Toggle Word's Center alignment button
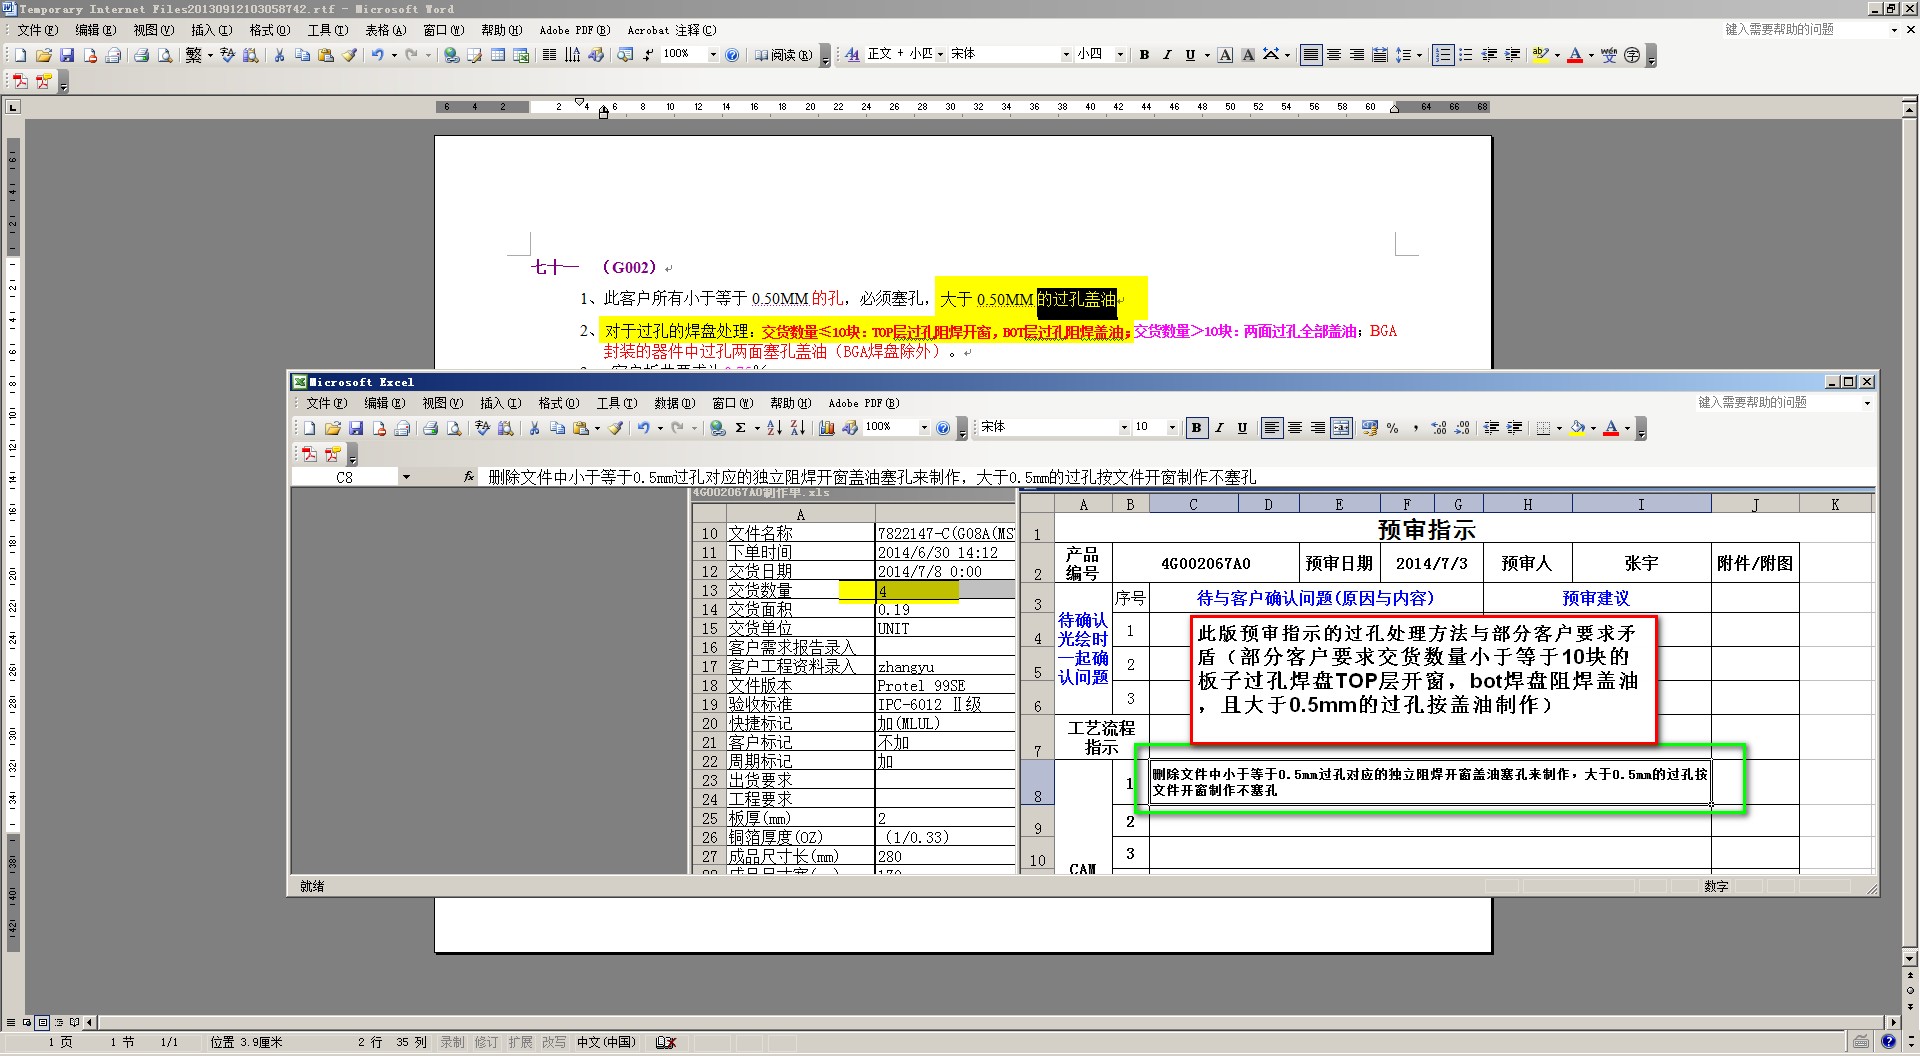 click(1334, 55)
